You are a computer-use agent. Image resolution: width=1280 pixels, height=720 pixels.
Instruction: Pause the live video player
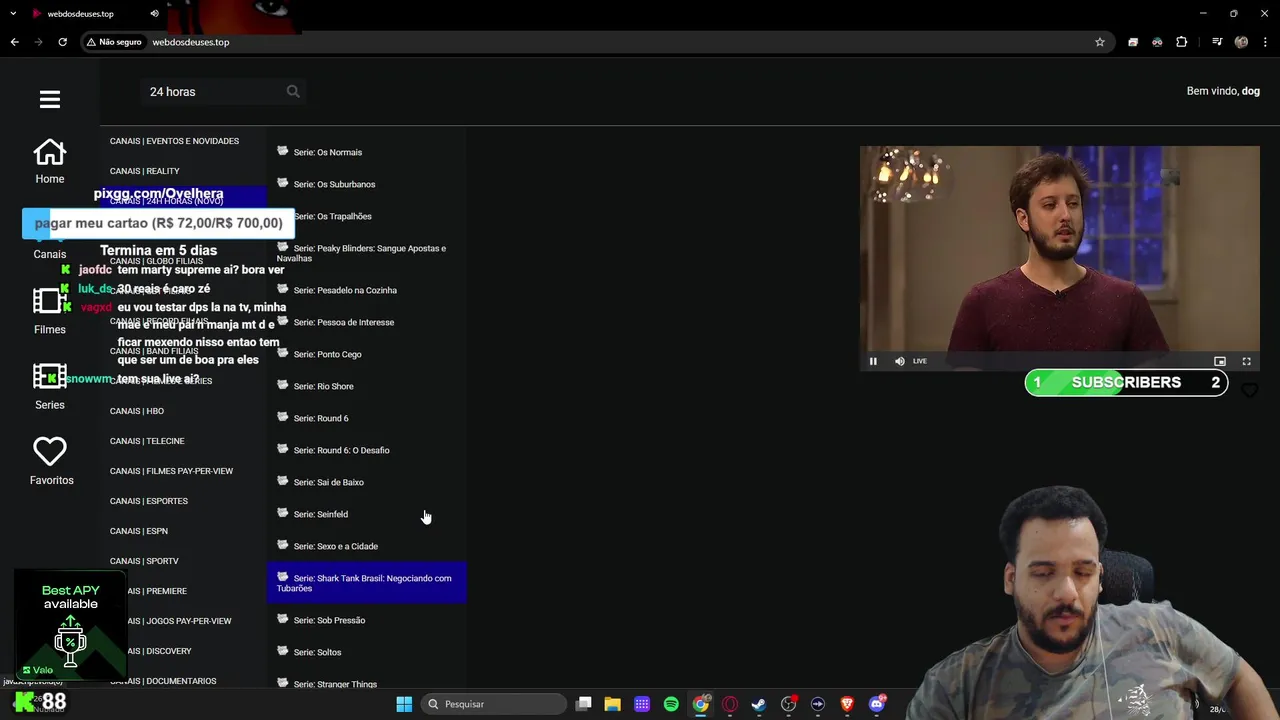tap(873, 361)
